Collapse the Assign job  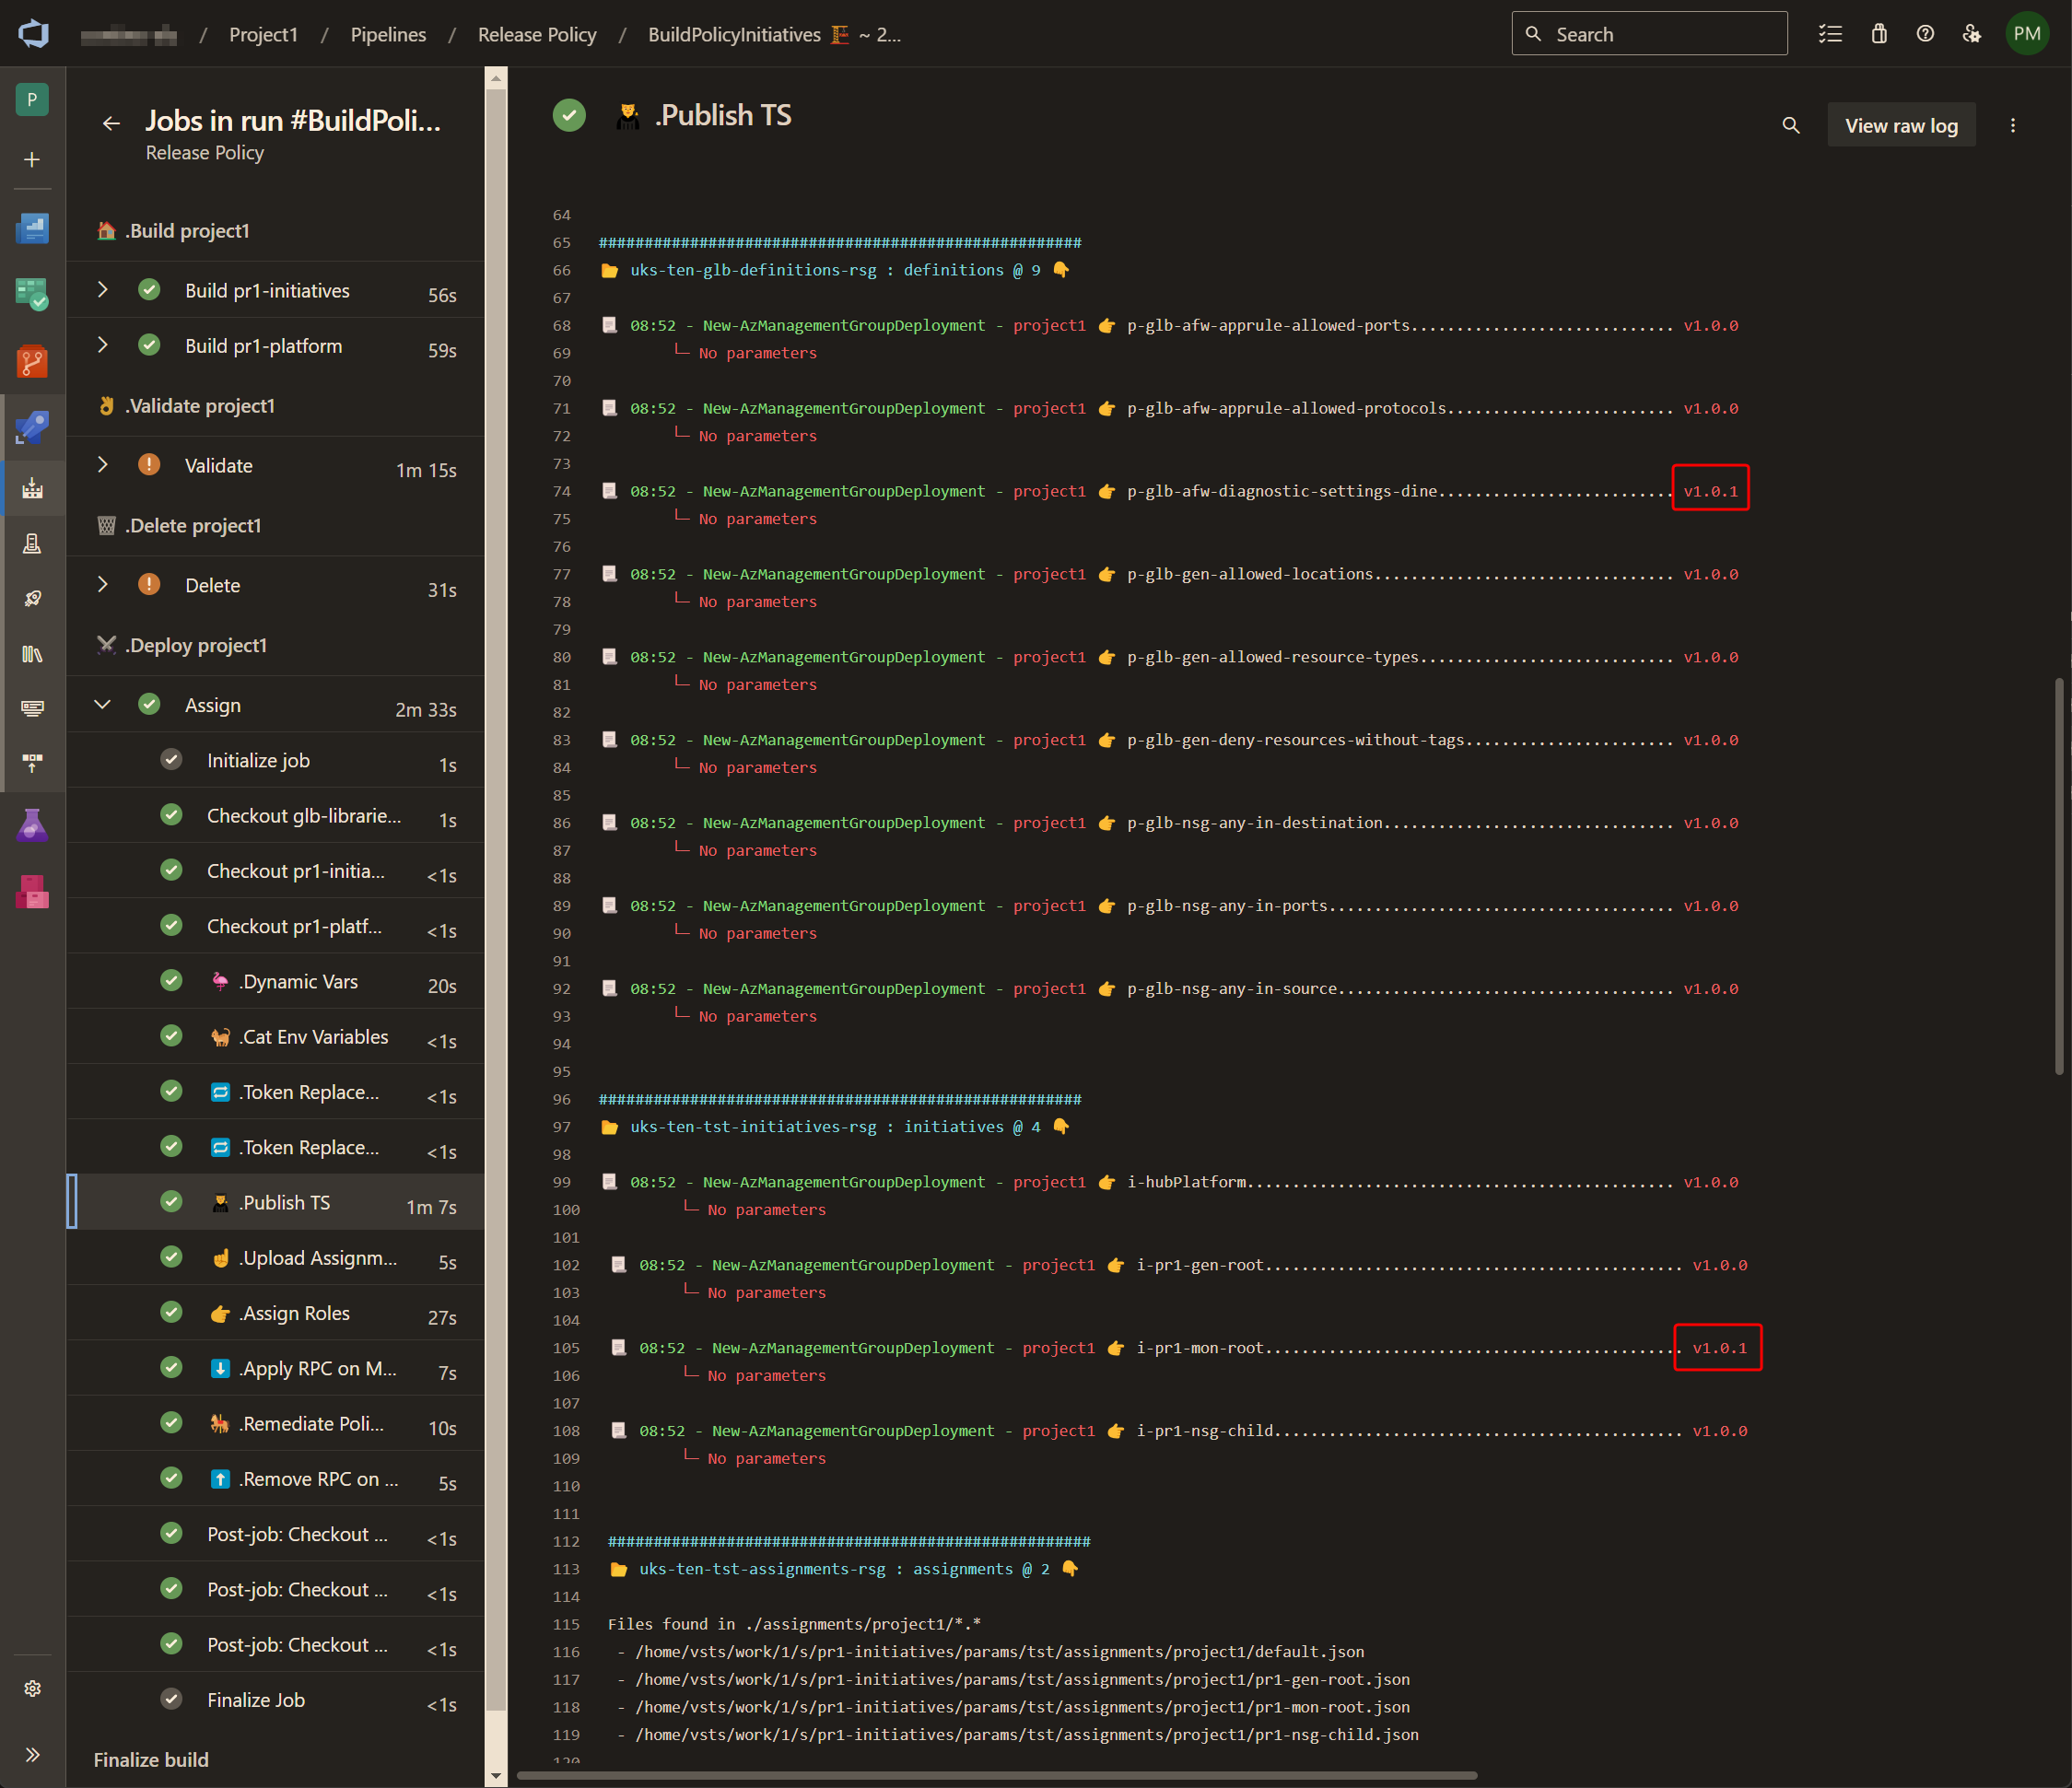pyautogui.click(x=103, y=705)
